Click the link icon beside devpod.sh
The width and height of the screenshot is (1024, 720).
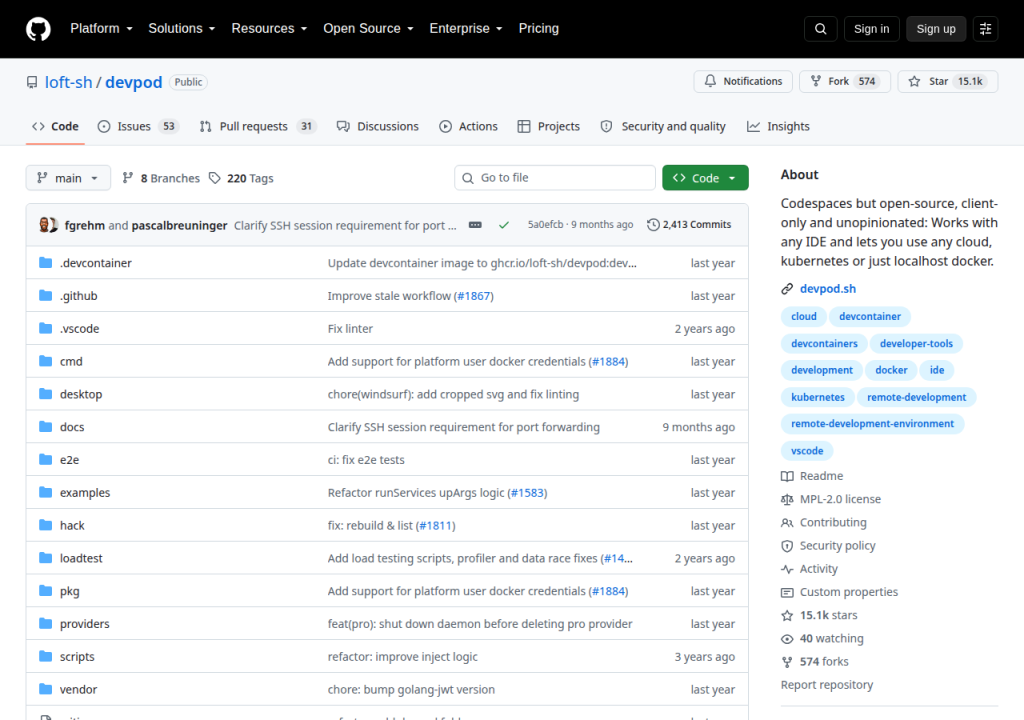(x=787, y=289)
